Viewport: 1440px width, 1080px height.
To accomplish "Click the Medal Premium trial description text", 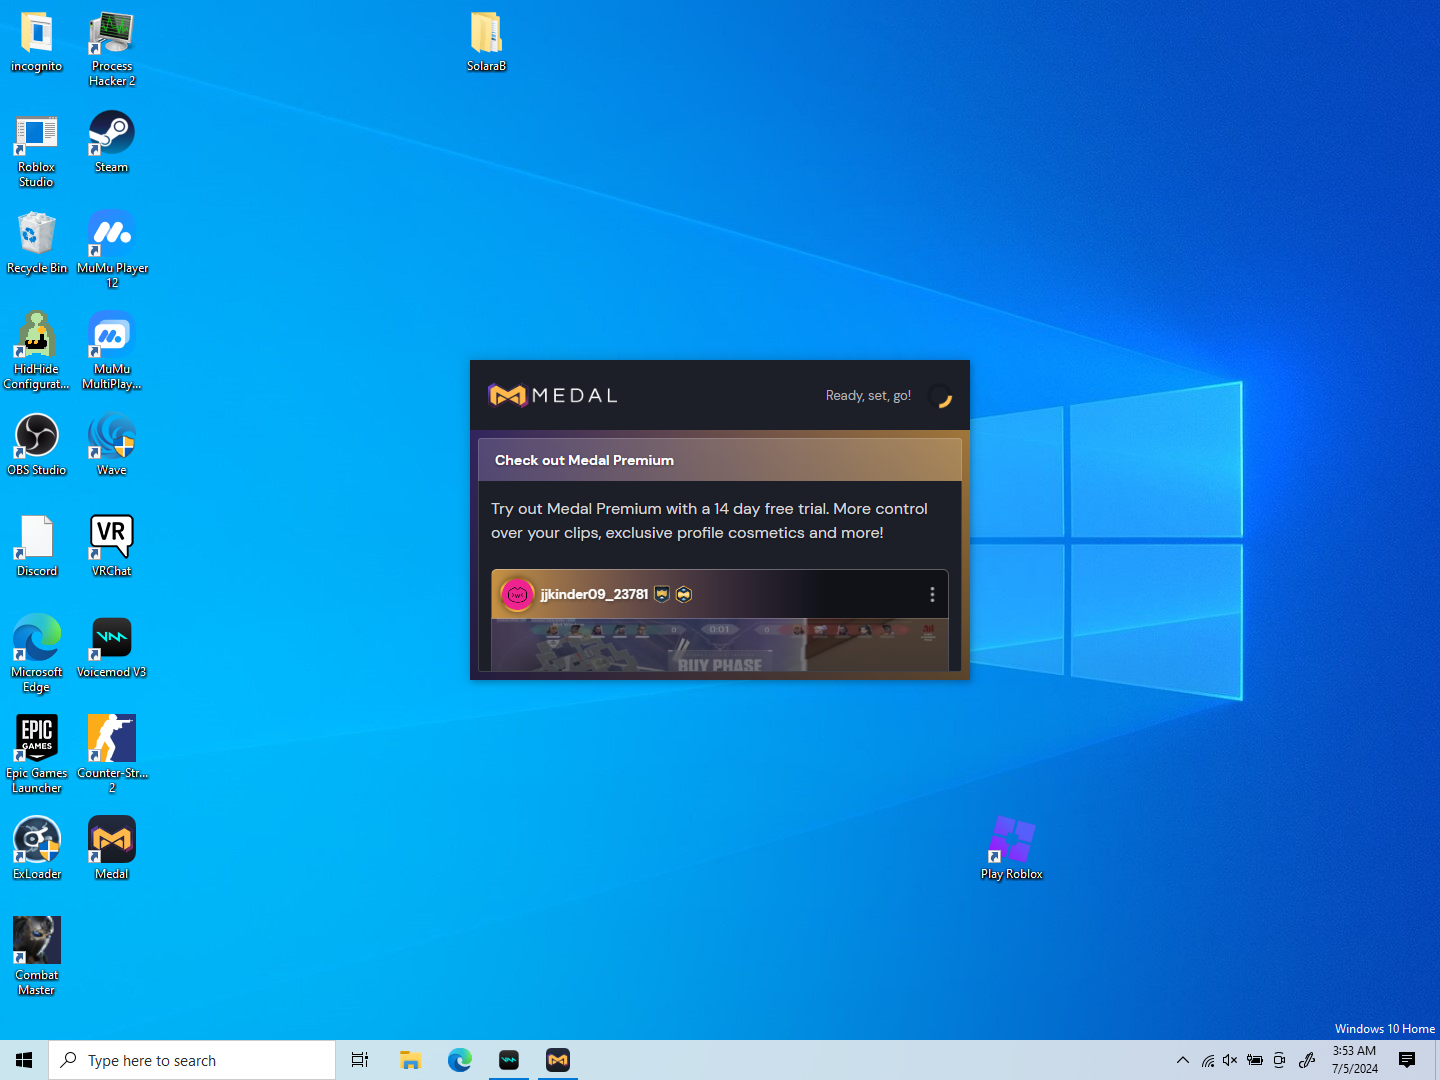I will coord(709,521).
